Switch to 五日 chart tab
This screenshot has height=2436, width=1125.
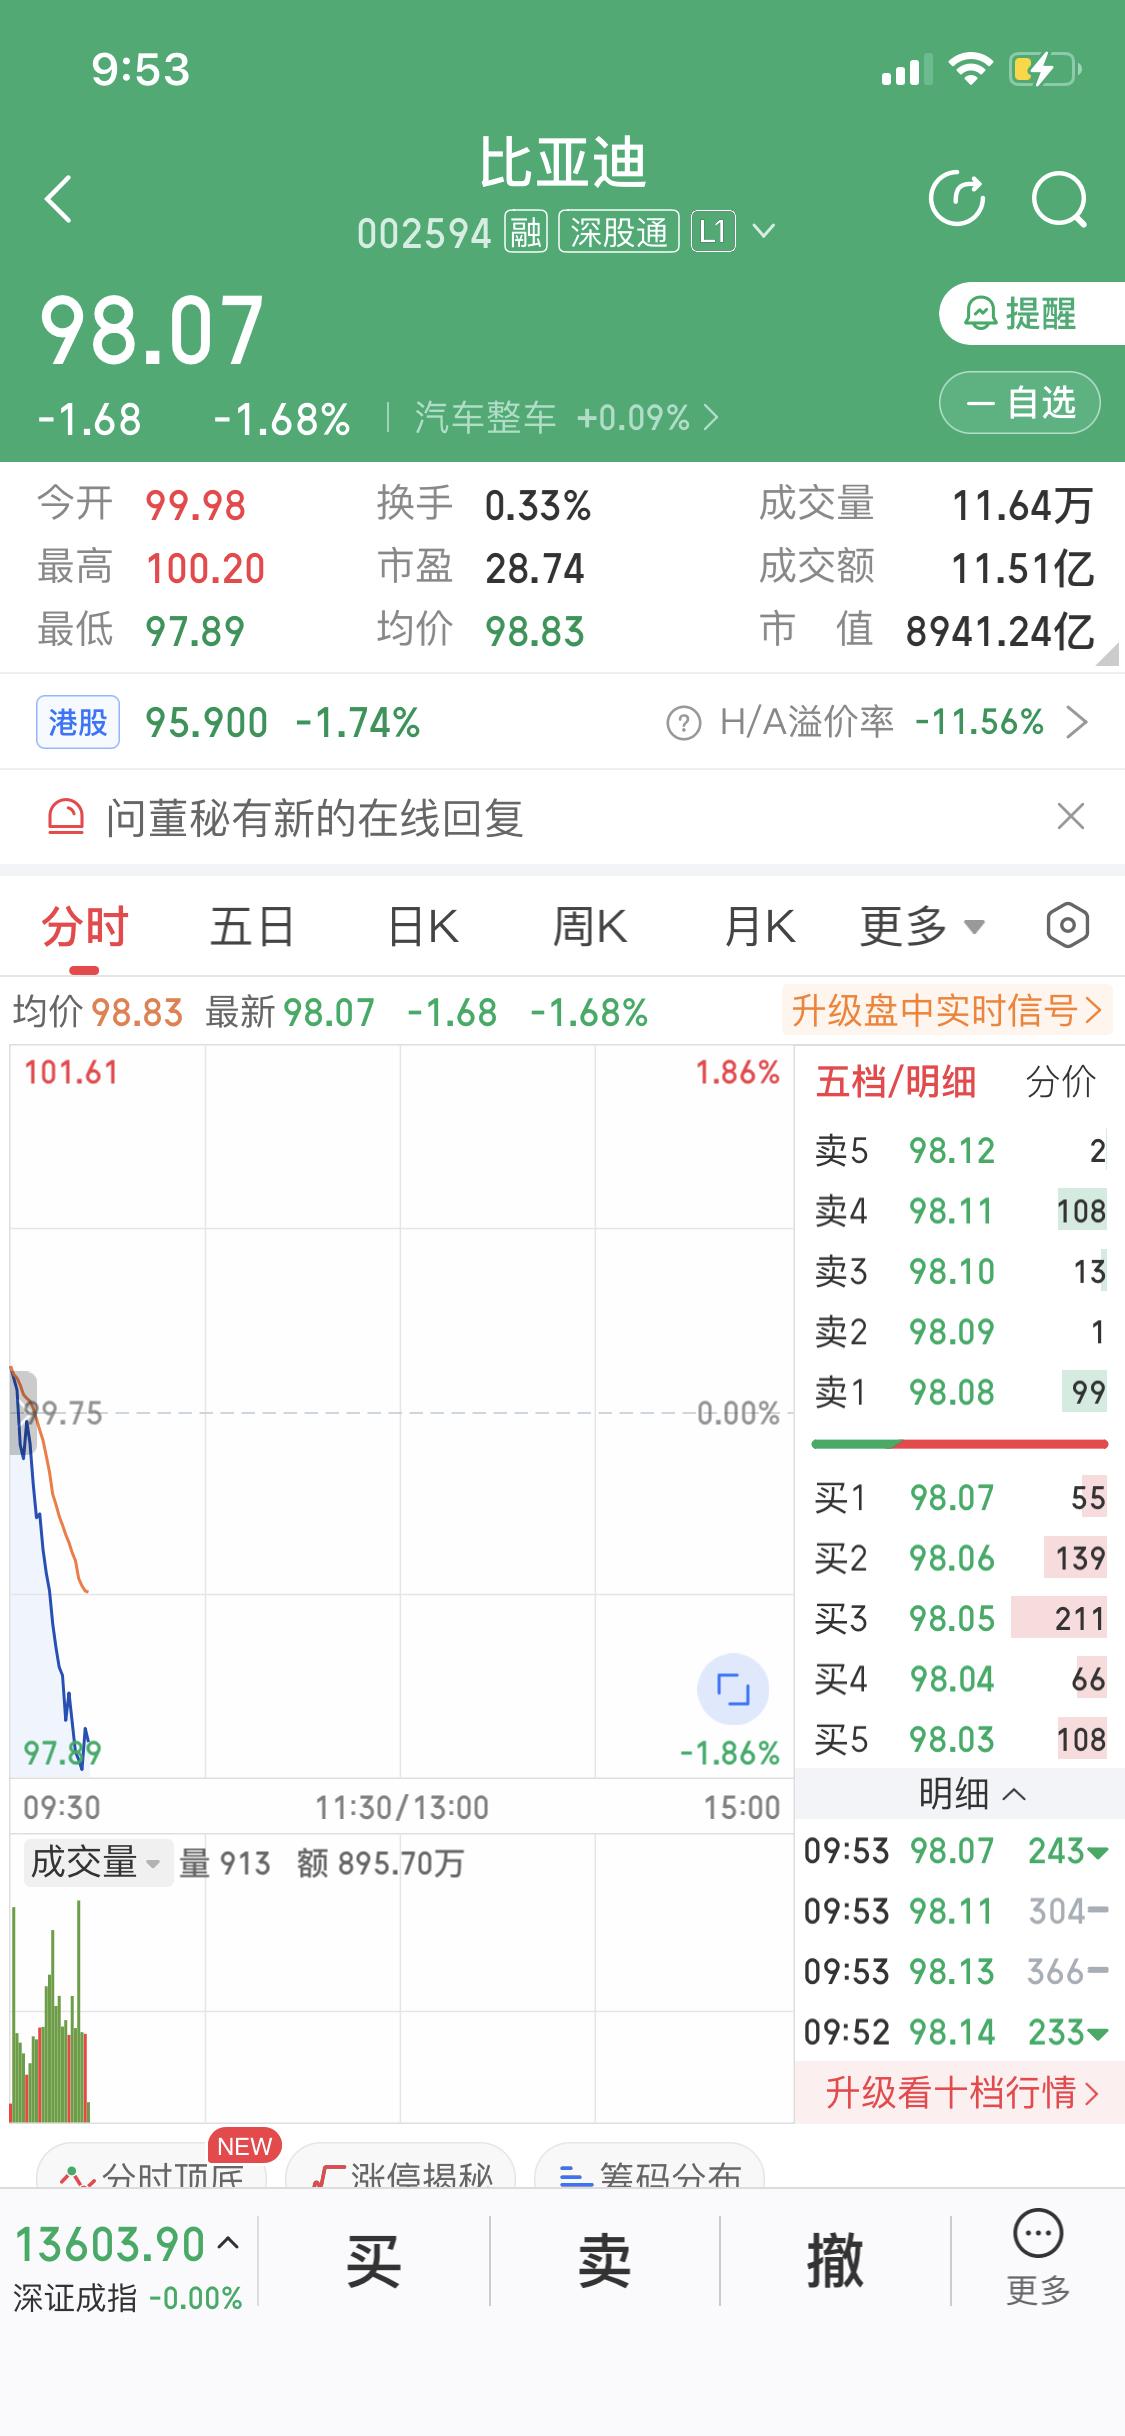[252, 926]
